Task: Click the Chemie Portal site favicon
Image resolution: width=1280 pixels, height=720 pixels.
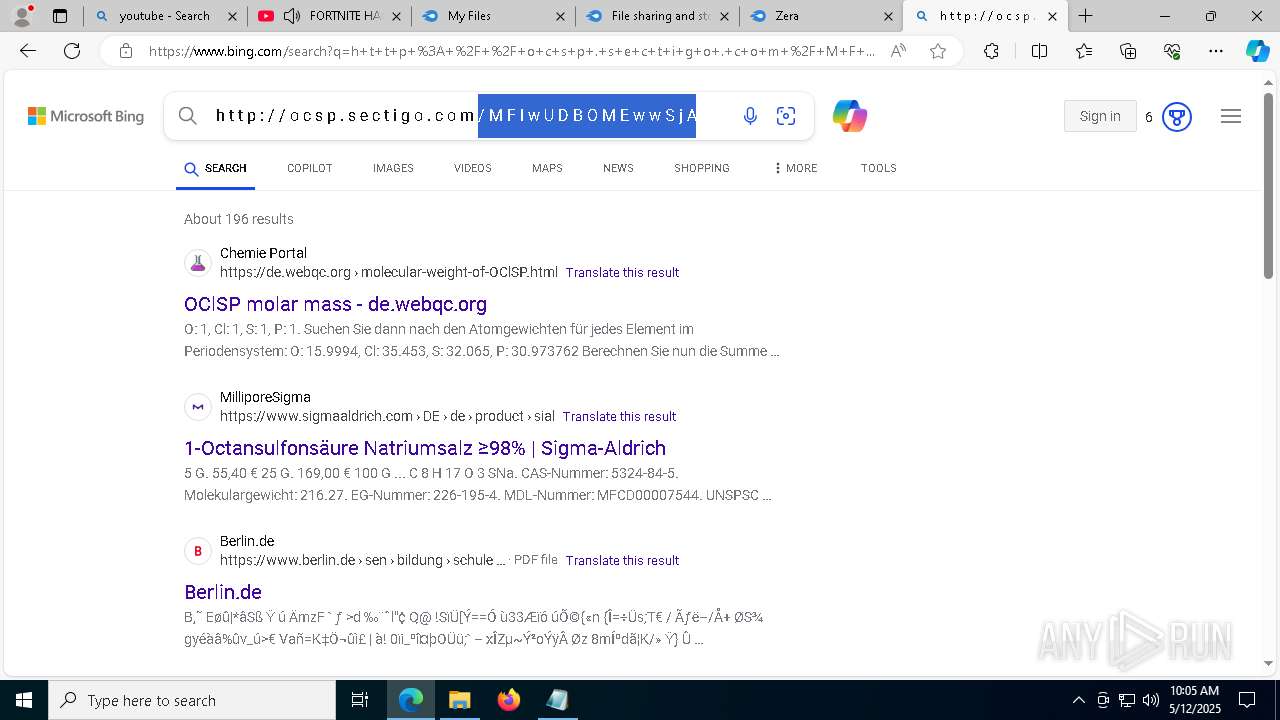Action: [x=198, y=263]
